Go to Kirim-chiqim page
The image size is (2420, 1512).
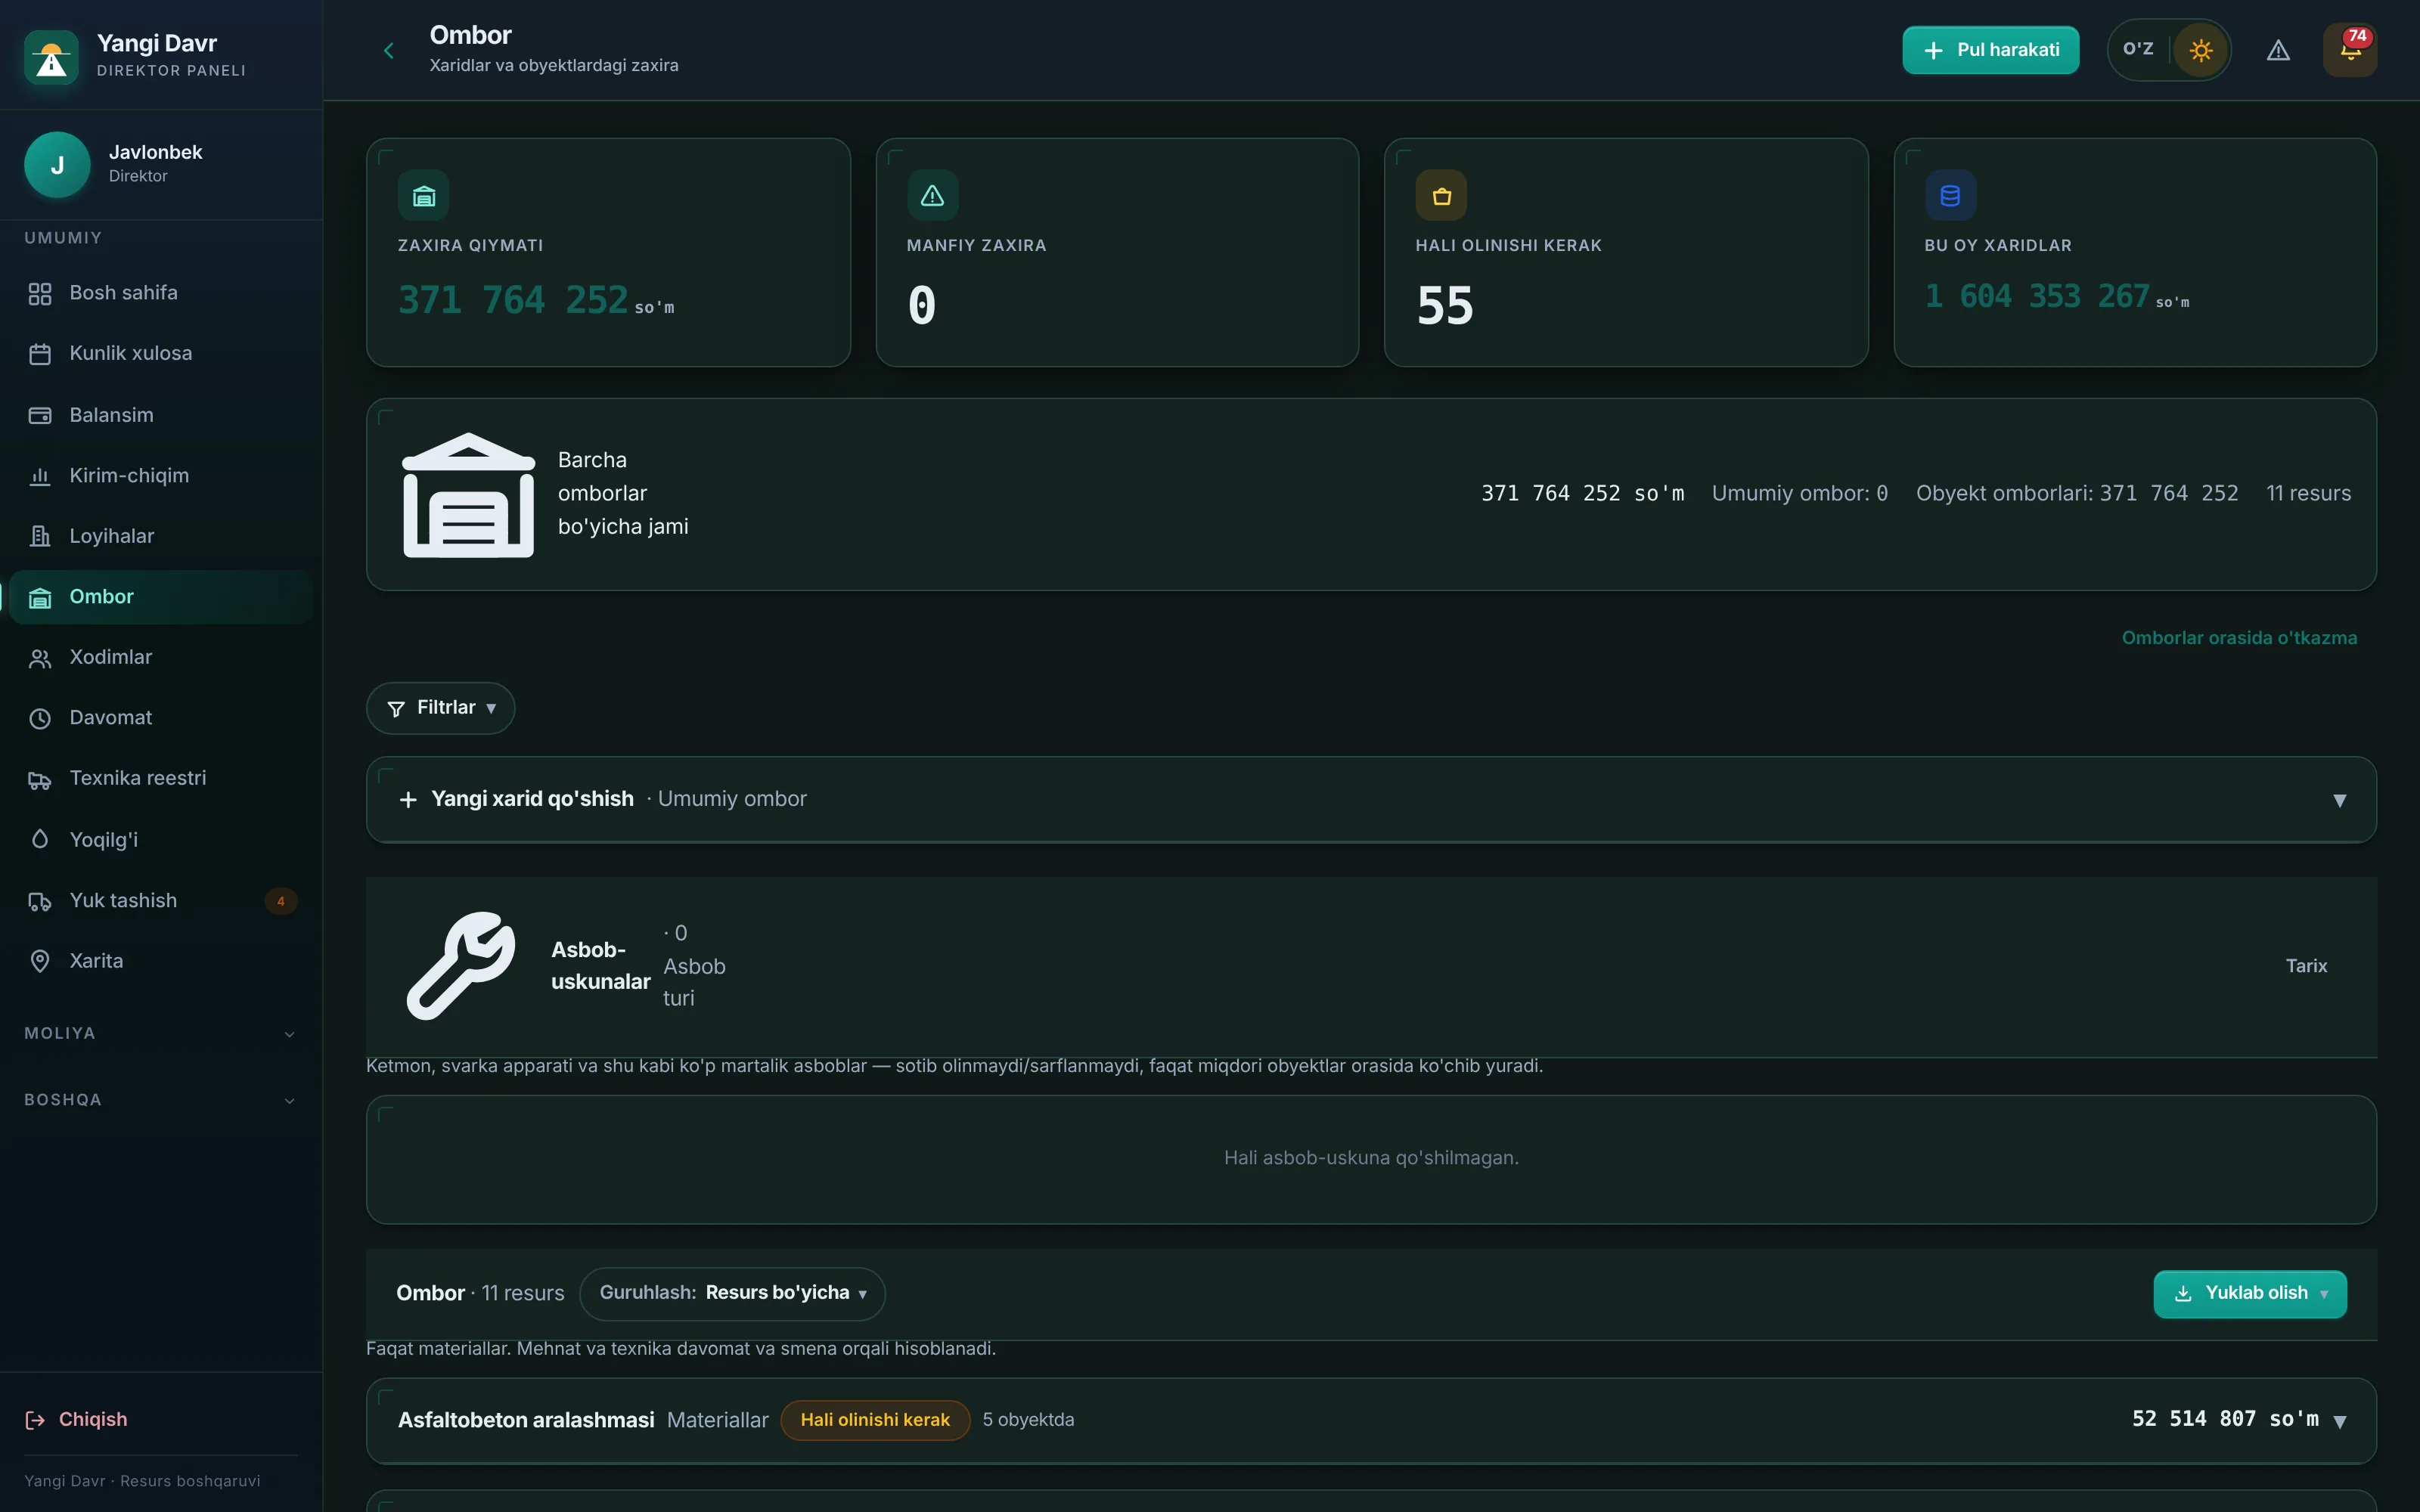161,476
